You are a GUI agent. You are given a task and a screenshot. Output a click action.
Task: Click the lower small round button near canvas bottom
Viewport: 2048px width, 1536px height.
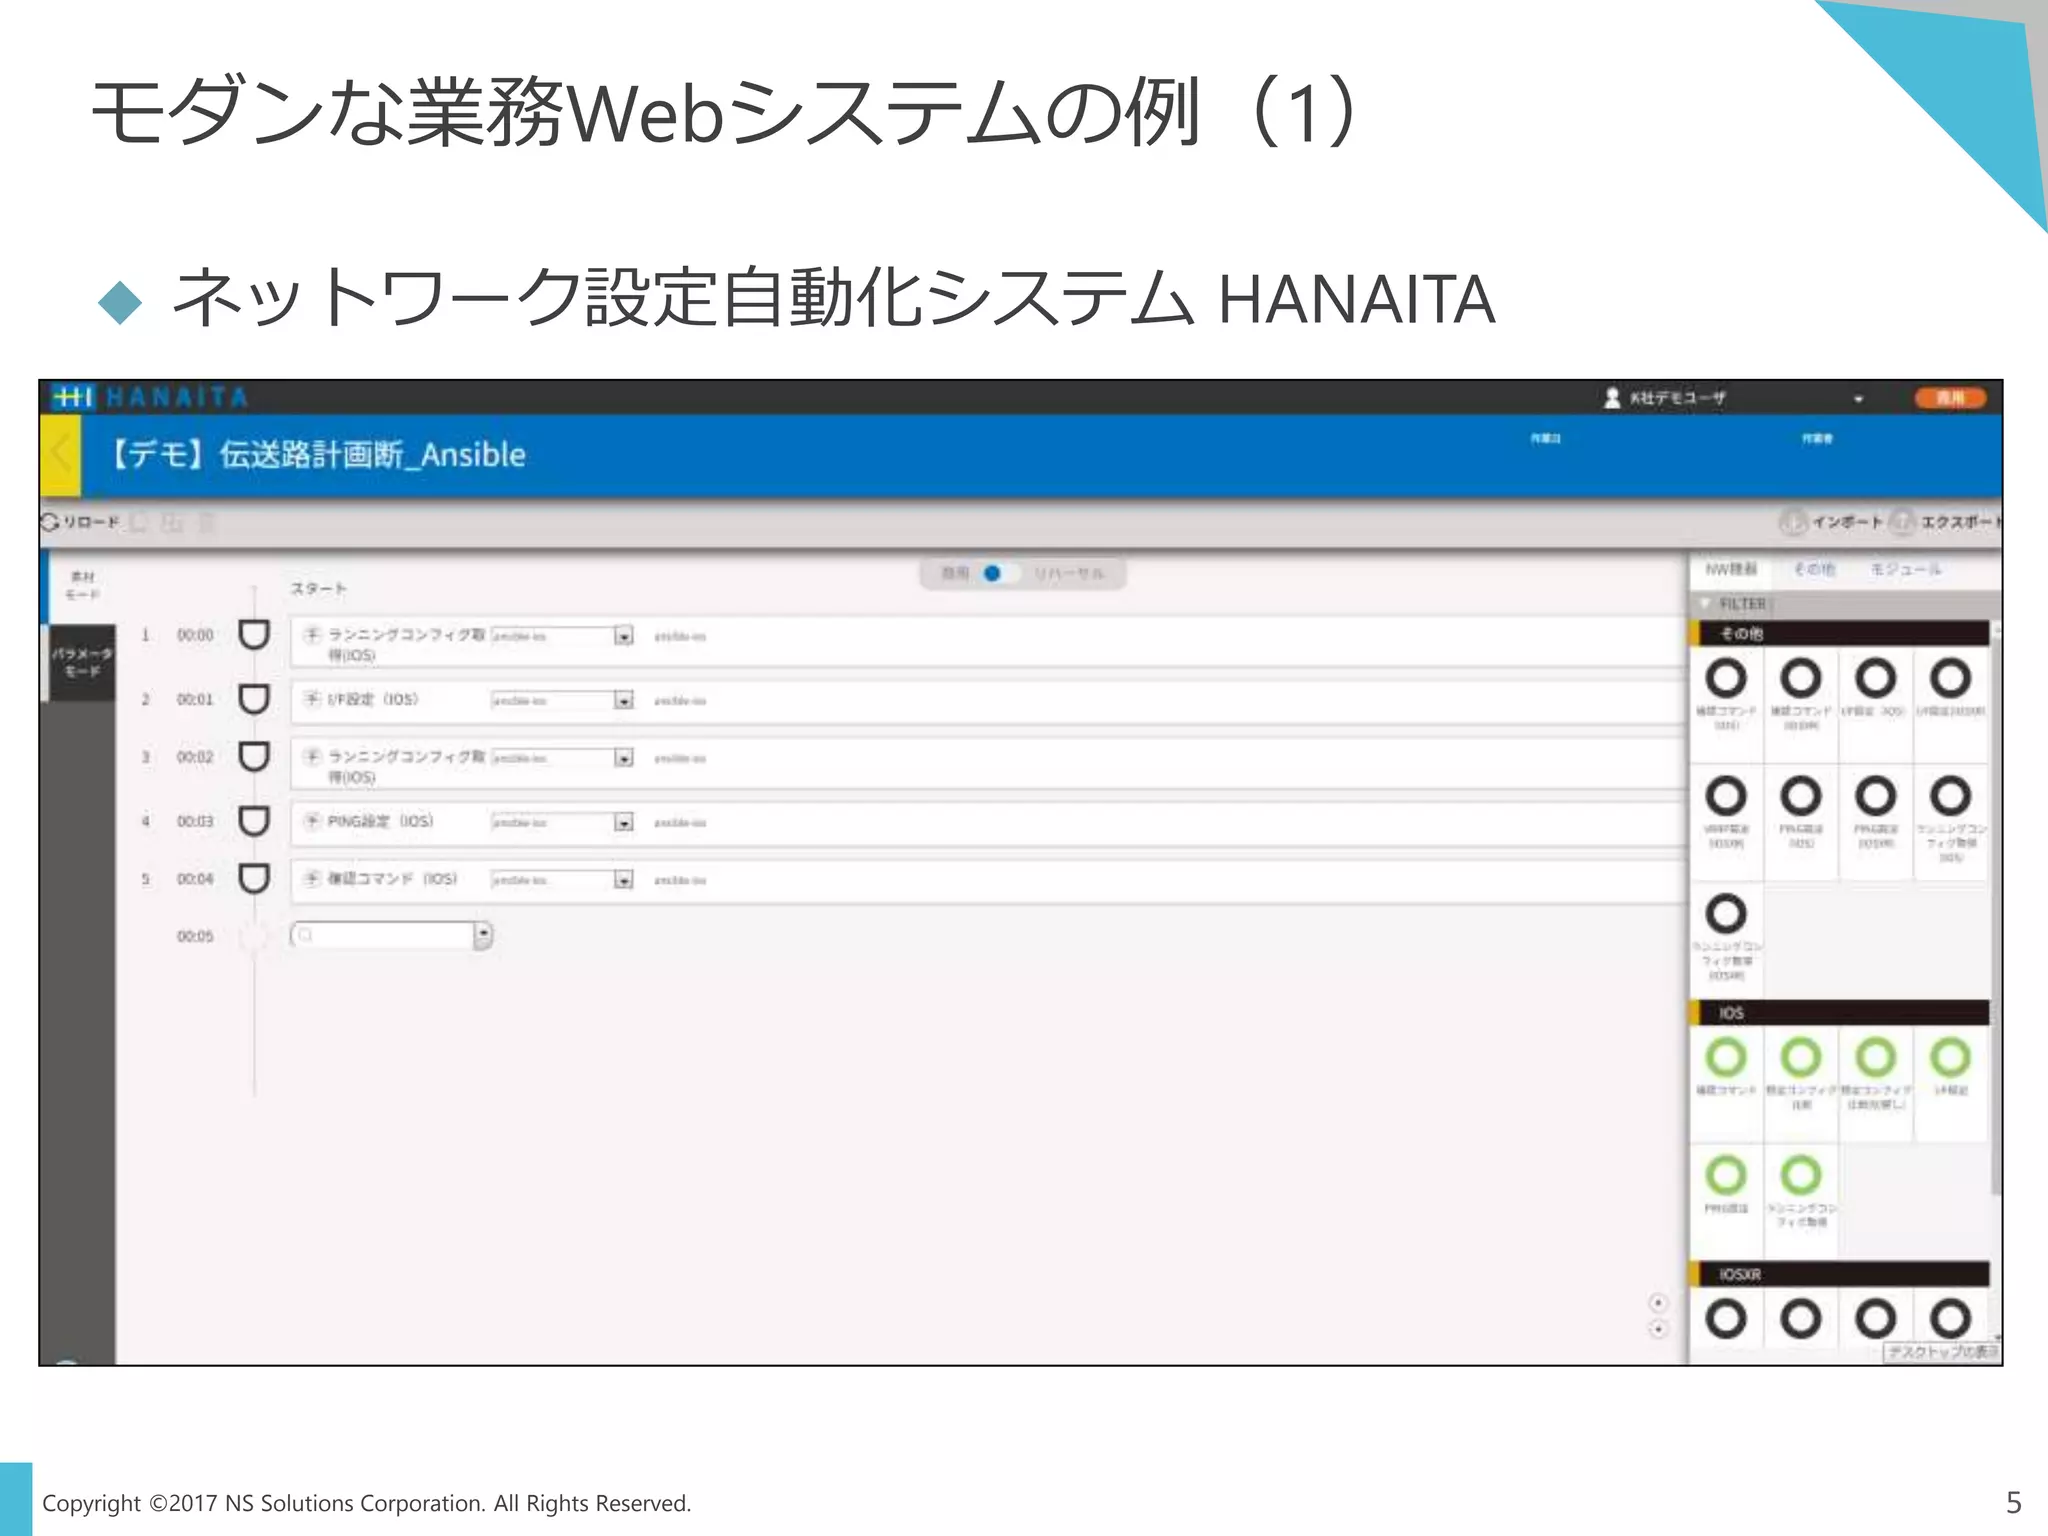pyautogui.click(x=1658, y=1329)
